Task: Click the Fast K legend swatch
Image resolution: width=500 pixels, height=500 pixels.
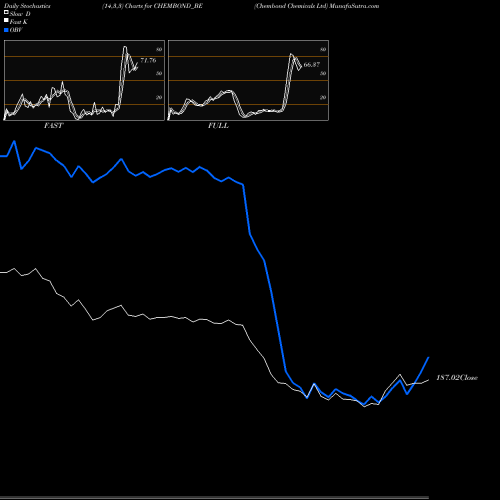Action: (x=6, y=20)
